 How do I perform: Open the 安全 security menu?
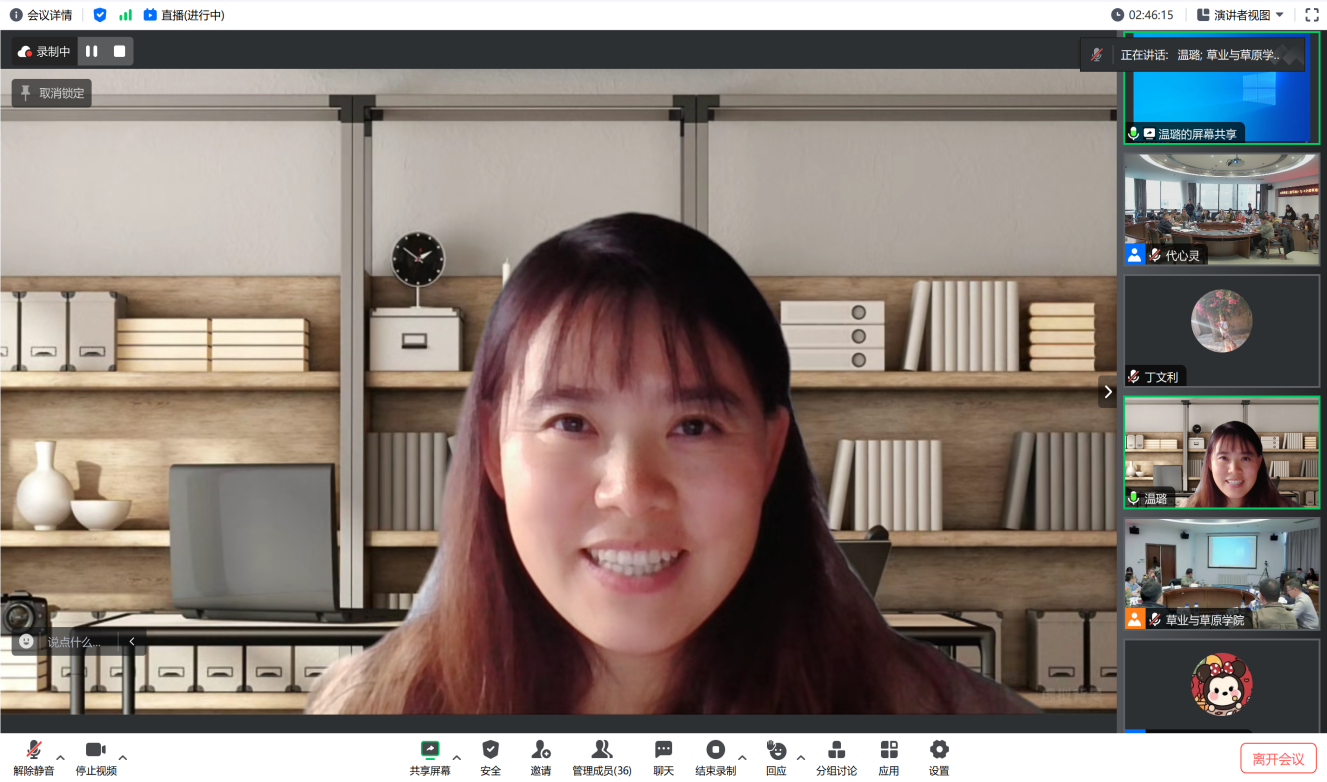[x=490, y=758]
